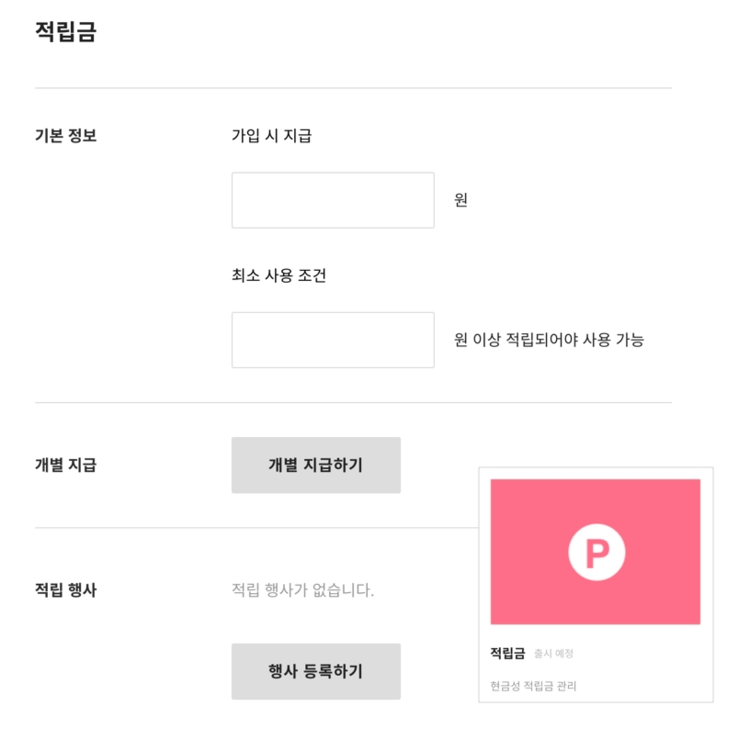Viewport: 750px width, 729px height.
Task: Click the 적립 행사가 없습니다 message
Action: point(302,590)
